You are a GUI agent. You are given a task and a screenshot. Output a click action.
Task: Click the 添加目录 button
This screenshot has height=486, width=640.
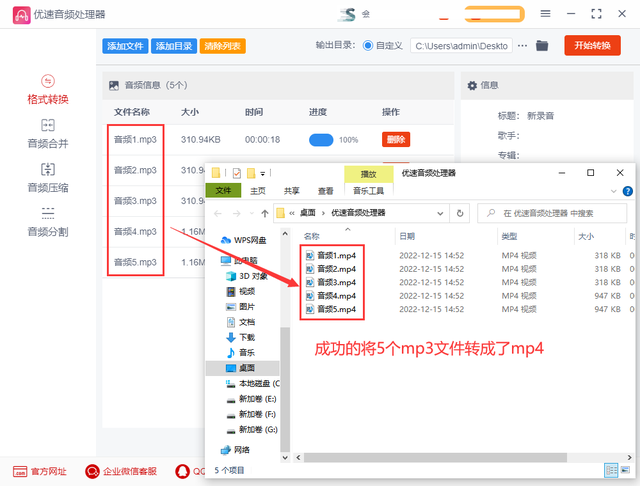[174, 46]
